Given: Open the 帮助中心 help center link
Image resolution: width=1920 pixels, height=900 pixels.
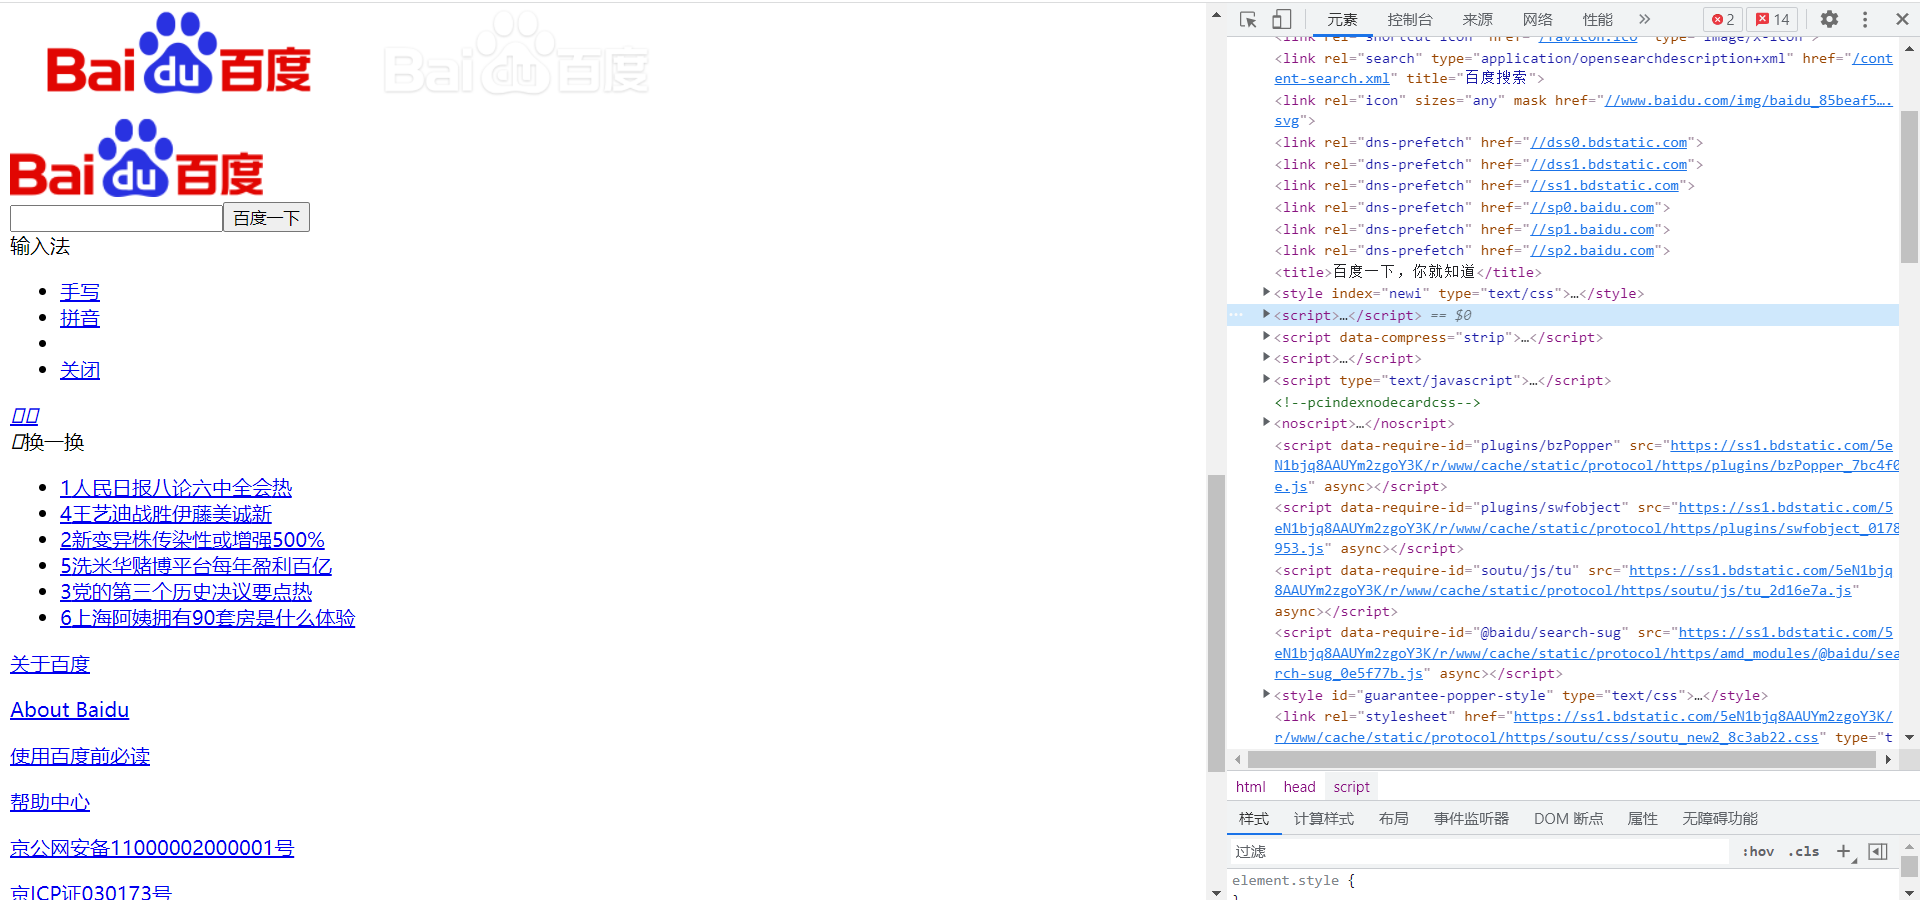Looking at the screenshot, I should [x=50, y=802].
